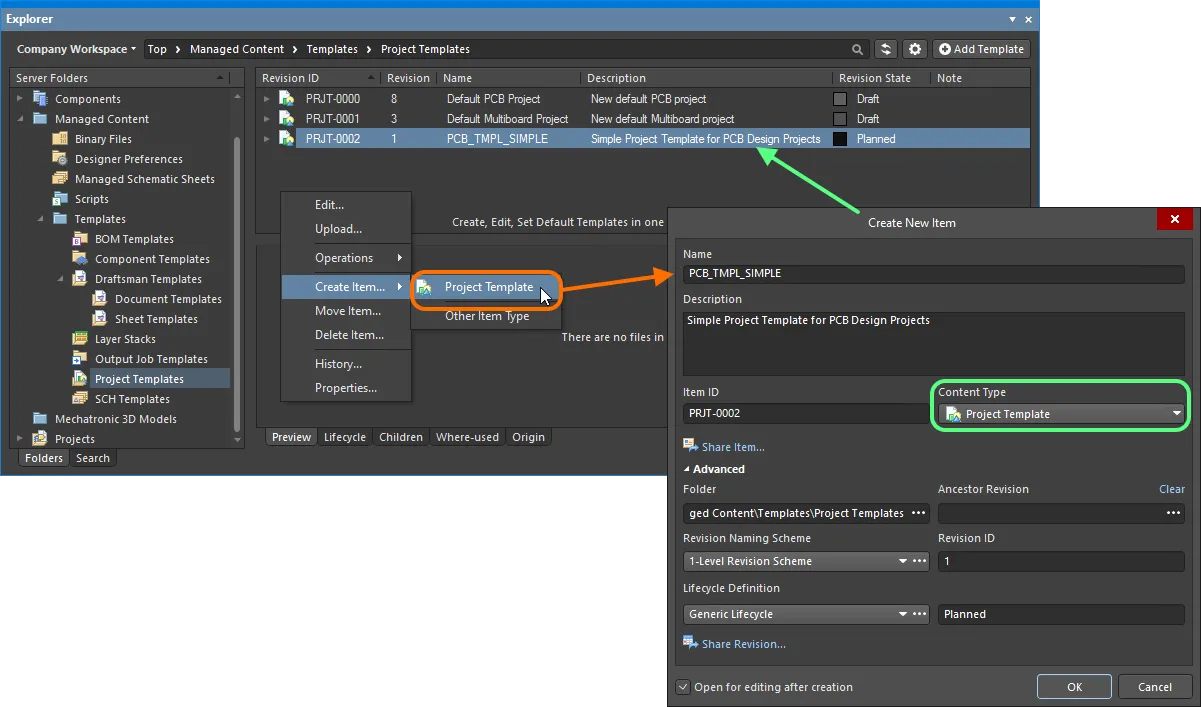Click the Share Revision icon
1201x707 pixels.
pos(690,642)
